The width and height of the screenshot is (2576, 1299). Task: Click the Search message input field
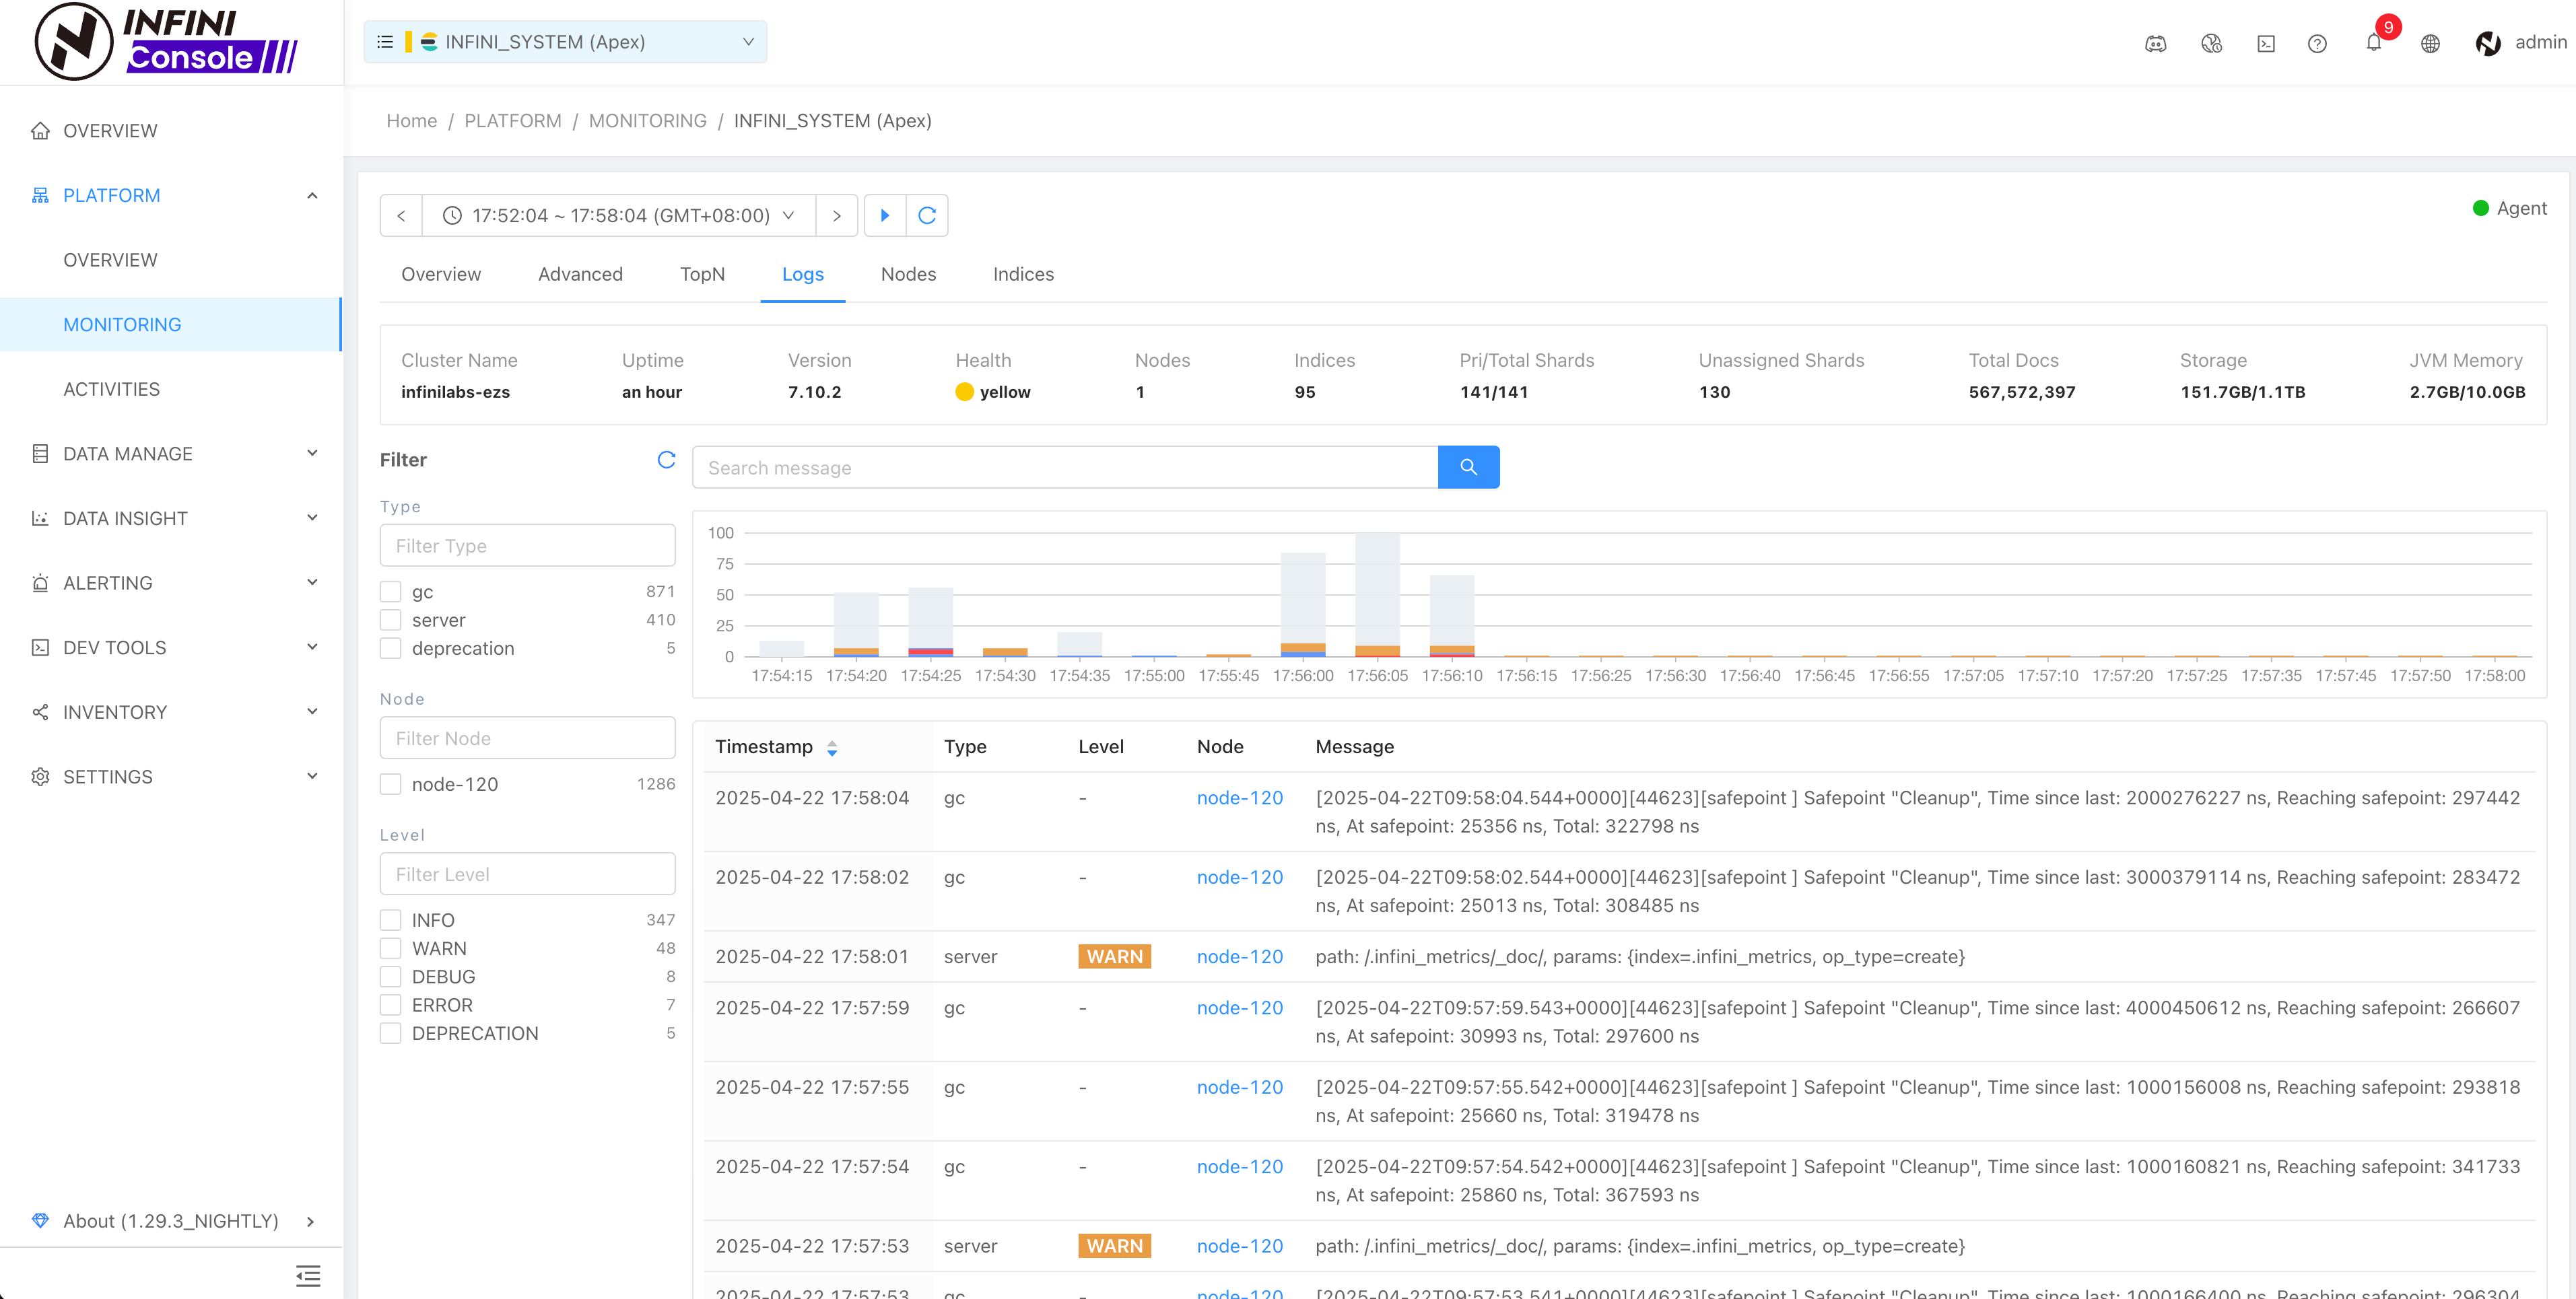[1064, 467]
